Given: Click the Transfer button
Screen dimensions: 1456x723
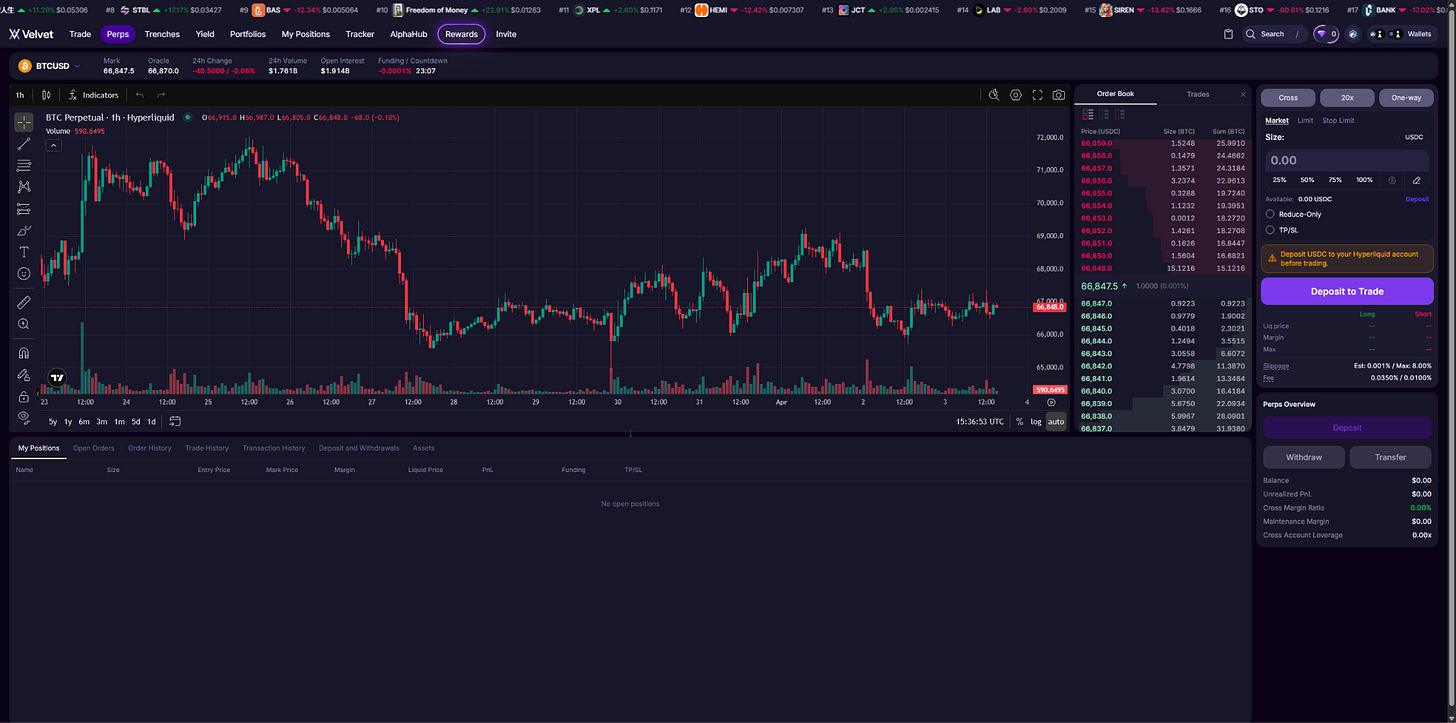Looking at the screenshot, I should 1390,457.
